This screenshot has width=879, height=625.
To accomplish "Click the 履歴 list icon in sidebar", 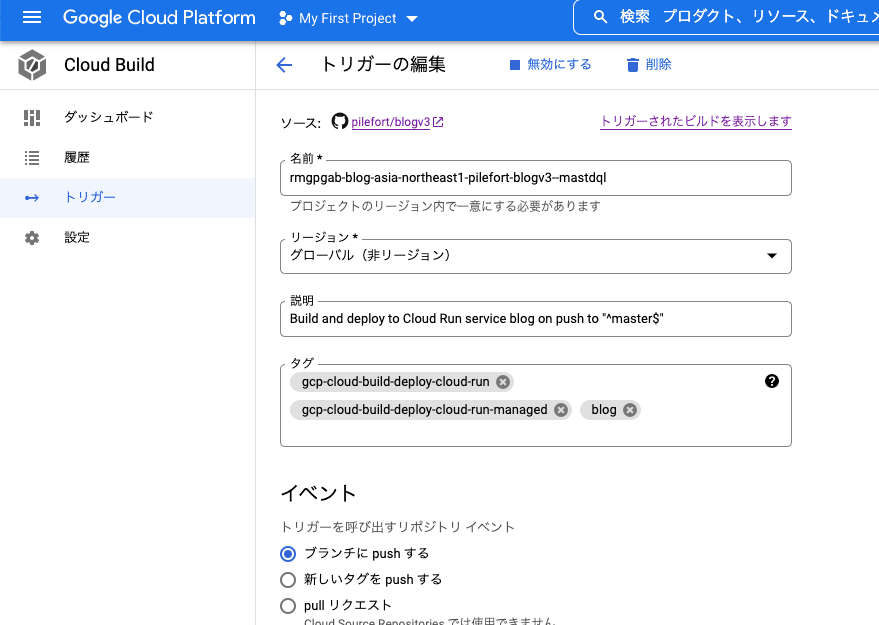I will point(31,157).
